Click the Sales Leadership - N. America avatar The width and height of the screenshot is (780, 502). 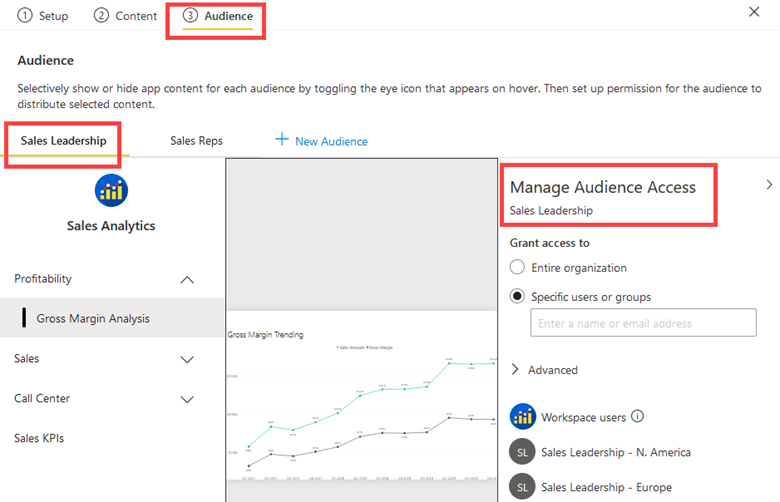tap(522, 452)
